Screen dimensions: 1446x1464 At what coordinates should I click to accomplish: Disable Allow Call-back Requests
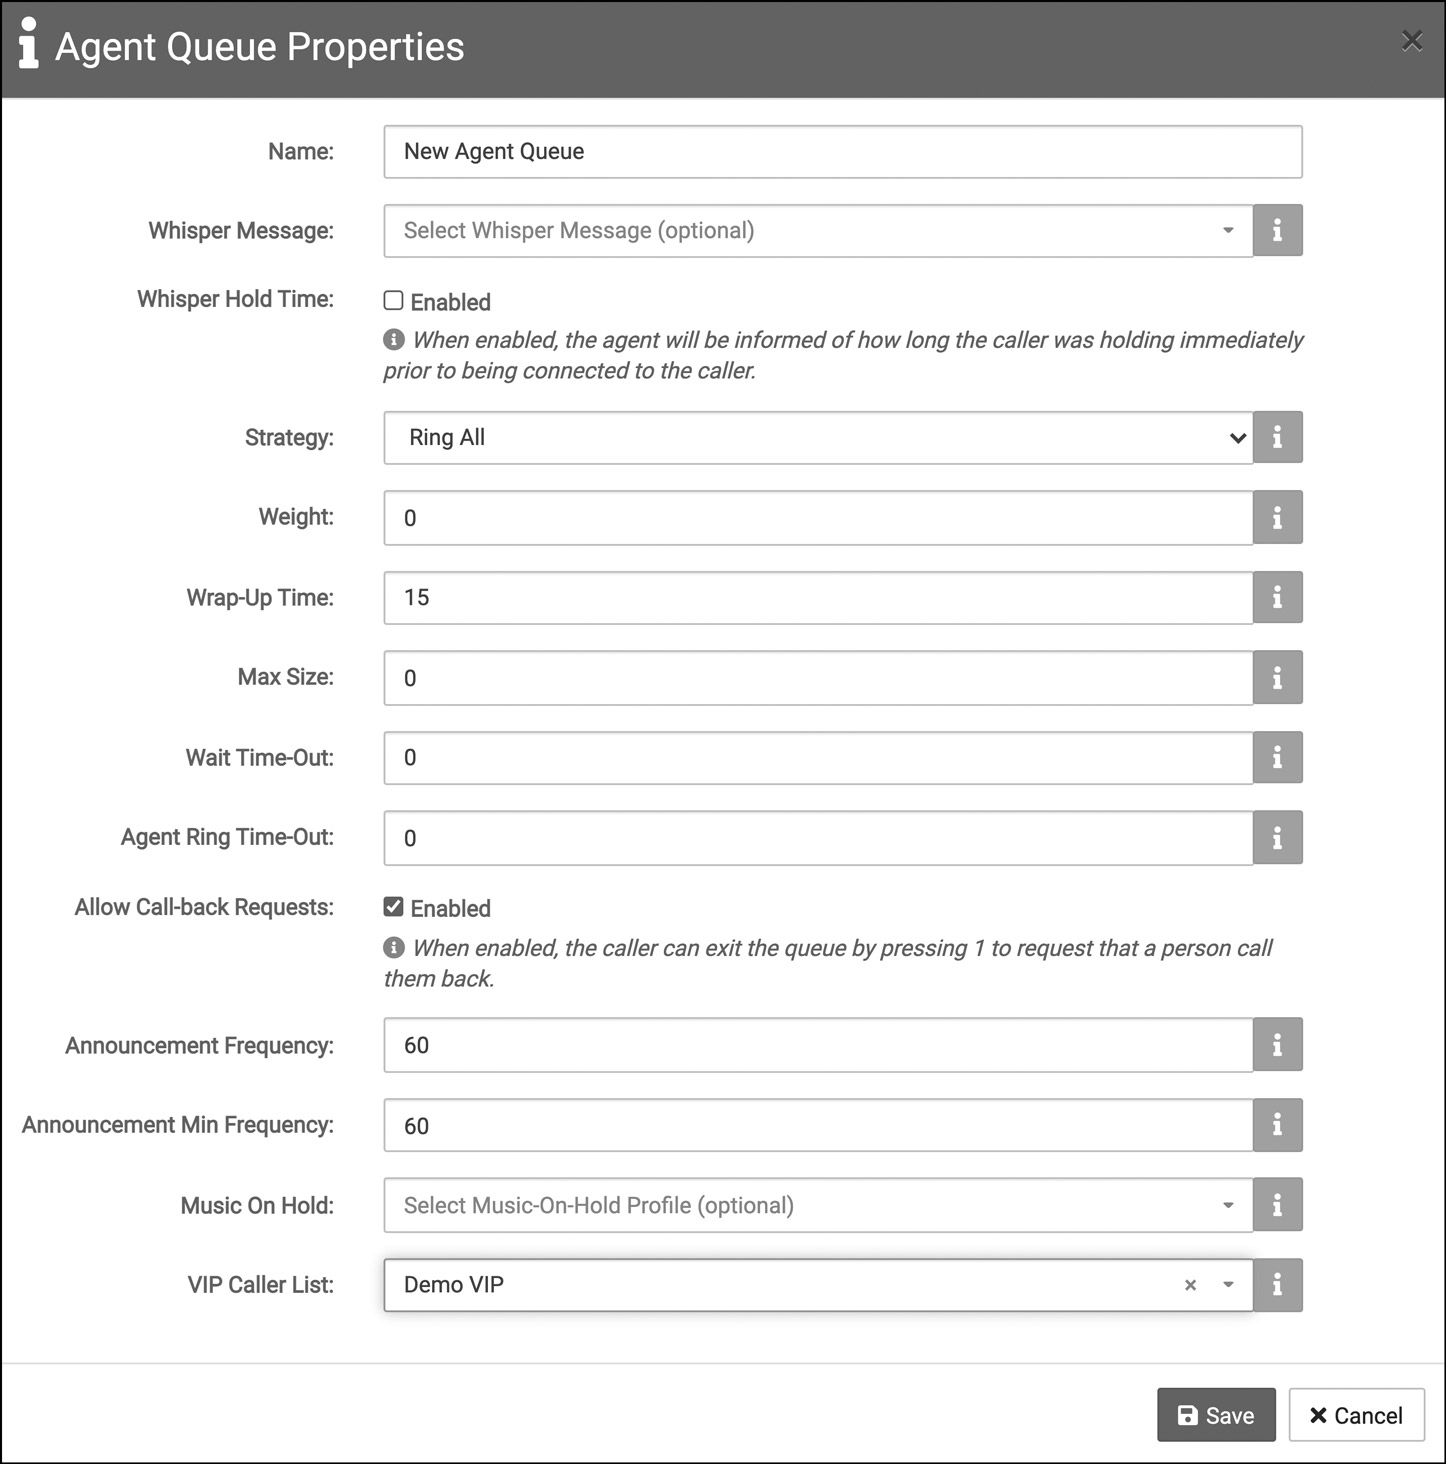pyautogui.click(x=392, y=906)
